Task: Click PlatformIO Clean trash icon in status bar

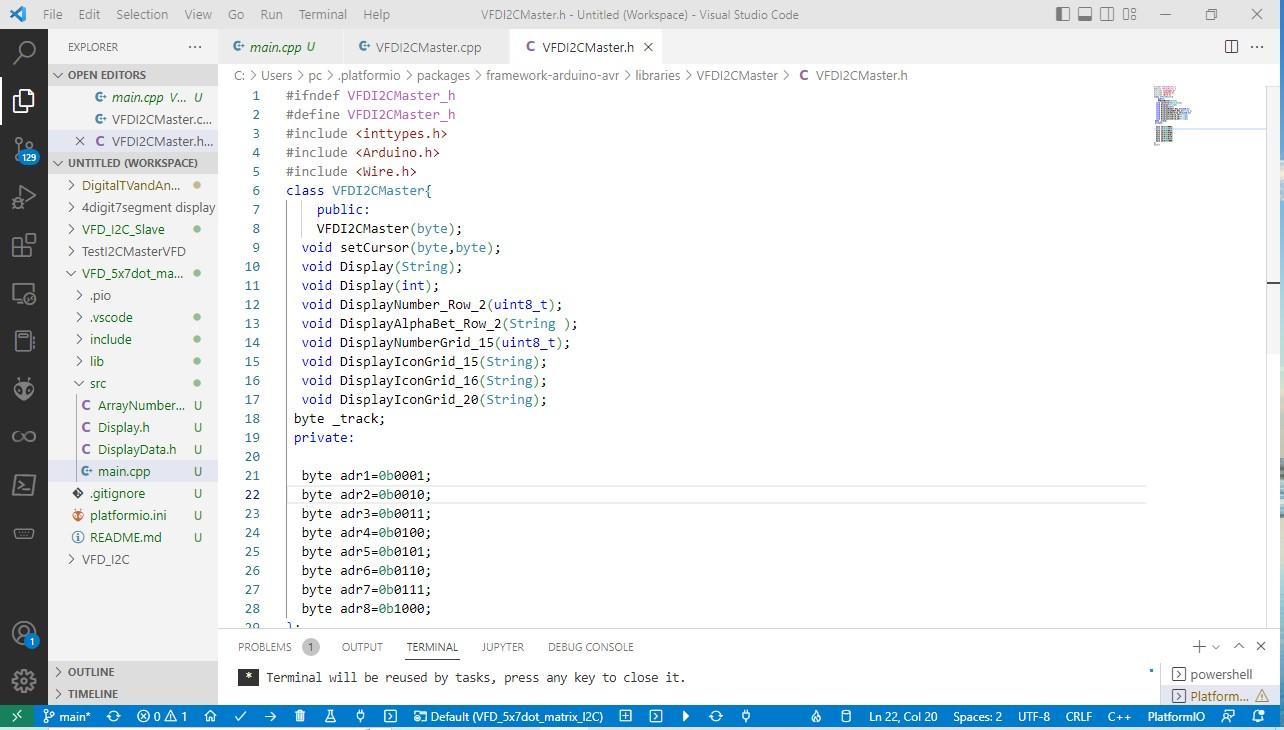Action: (300, 716)
